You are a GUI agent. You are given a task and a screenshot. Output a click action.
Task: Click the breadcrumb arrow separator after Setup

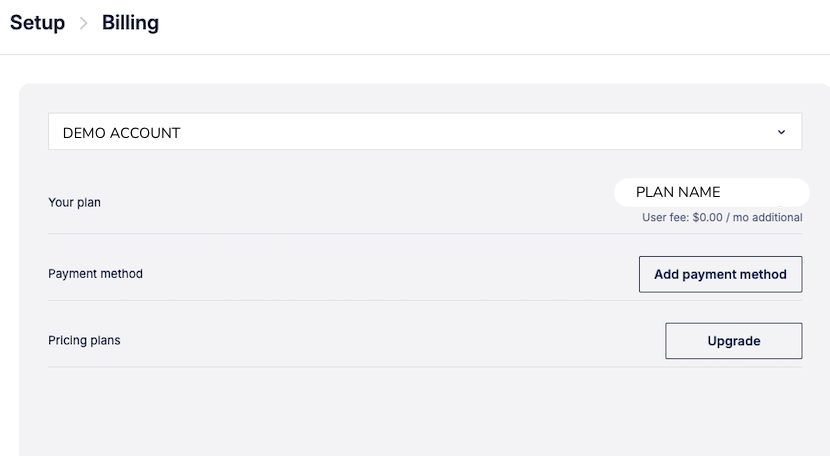pyautogui.click(x=84, y=24)
